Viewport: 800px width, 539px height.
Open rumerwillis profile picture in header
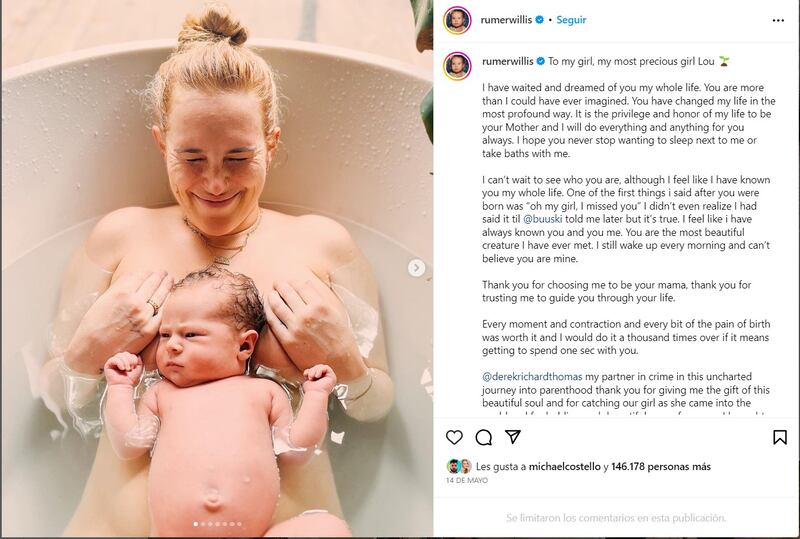point(457,20)
